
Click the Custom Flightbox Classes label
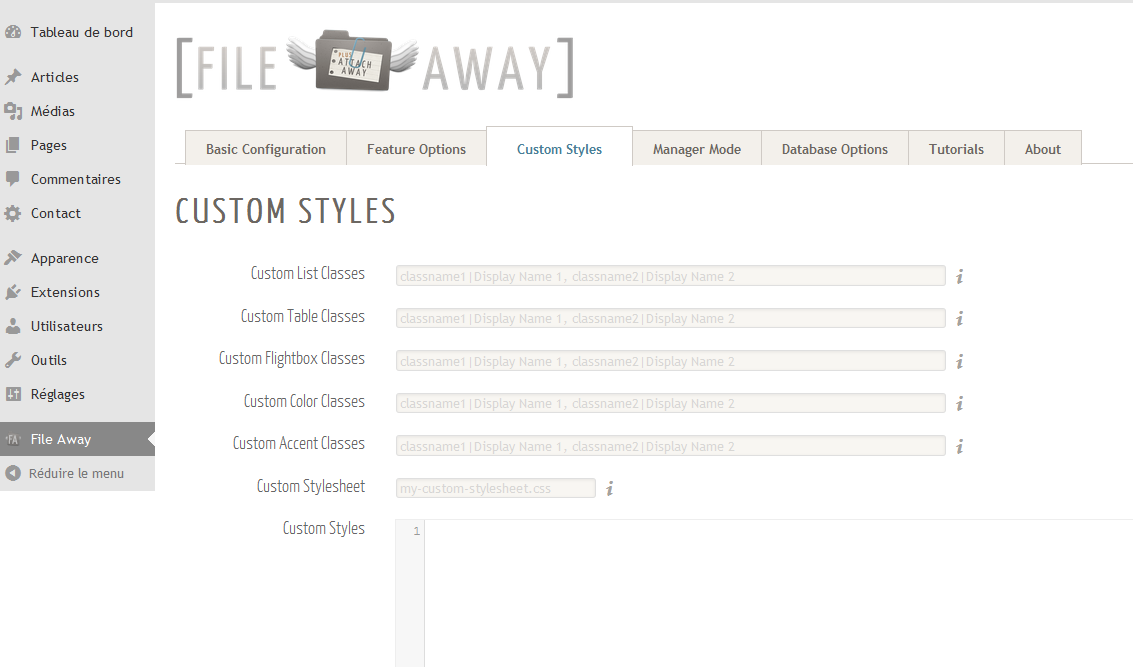292,358
